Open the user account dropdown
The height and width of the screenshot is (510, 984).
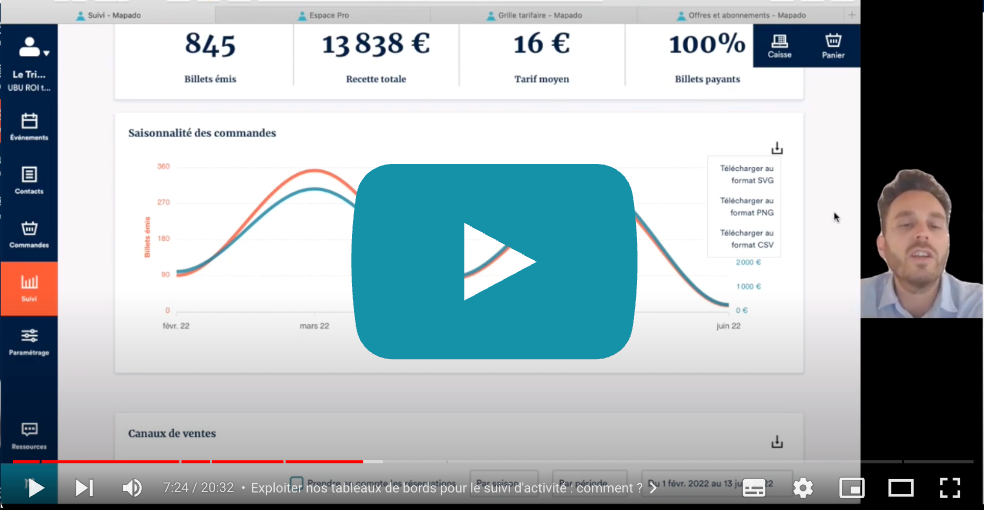(33, 47)
